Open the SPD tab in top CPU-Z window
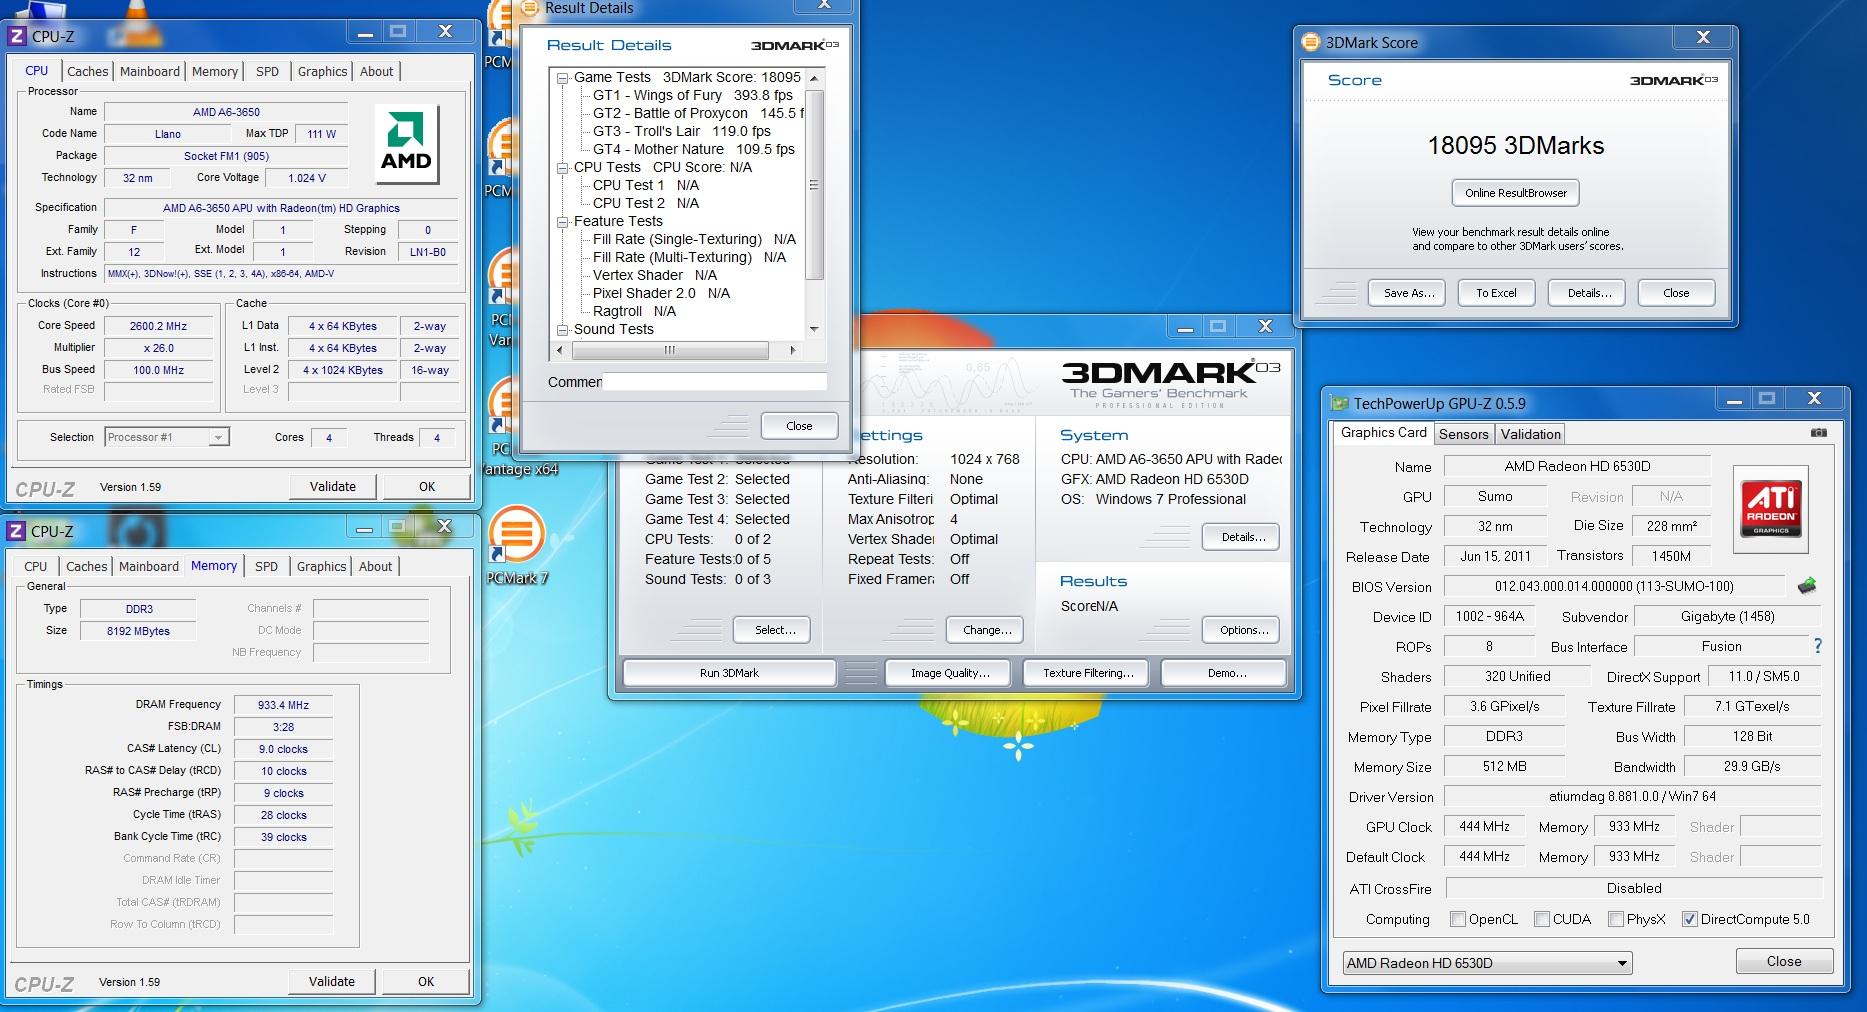This screenshot has width=1867, height=1012. point(267,72)
